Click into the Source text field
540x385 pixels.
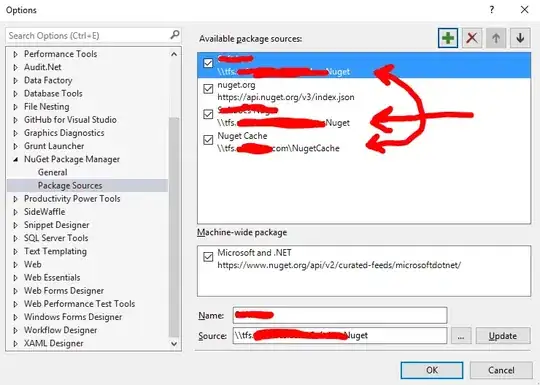pyautogui.click(x=340, y=335)
